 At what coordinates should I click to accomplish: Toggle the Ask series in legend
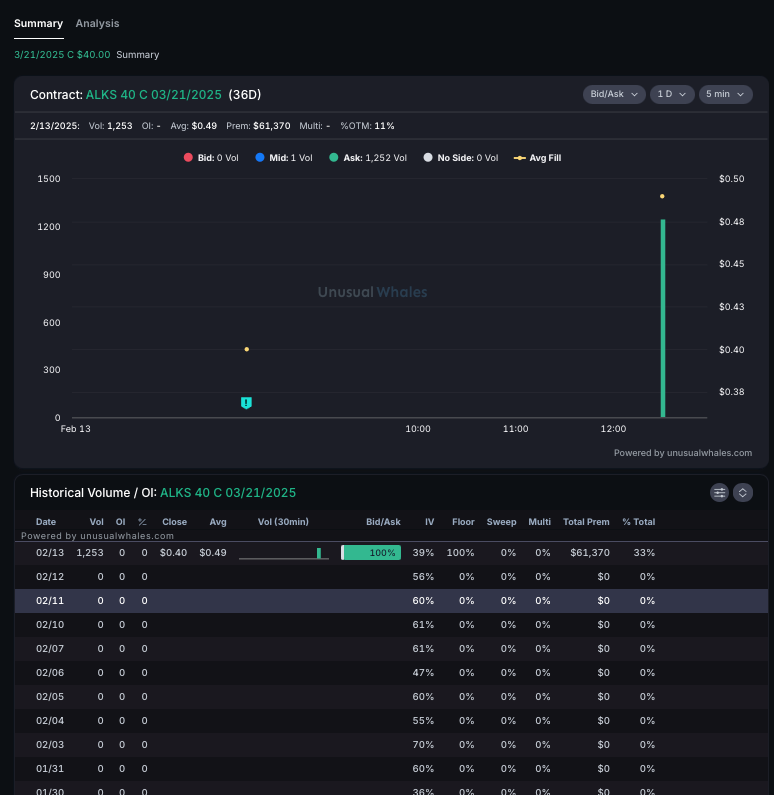click(368, 158)
